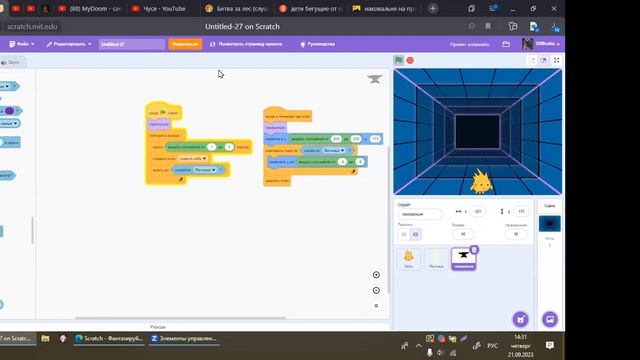
Task: Delete the selected anvil sprite
Action: tap(474, 249)
